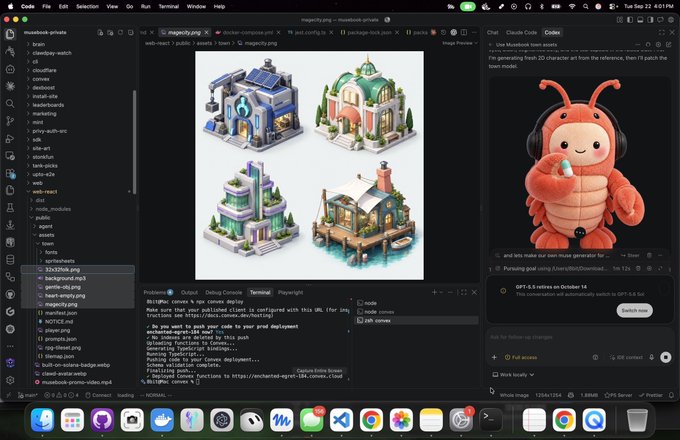
Task: Switch to jest.config.ts tab
Action: [x=310, y=33]
